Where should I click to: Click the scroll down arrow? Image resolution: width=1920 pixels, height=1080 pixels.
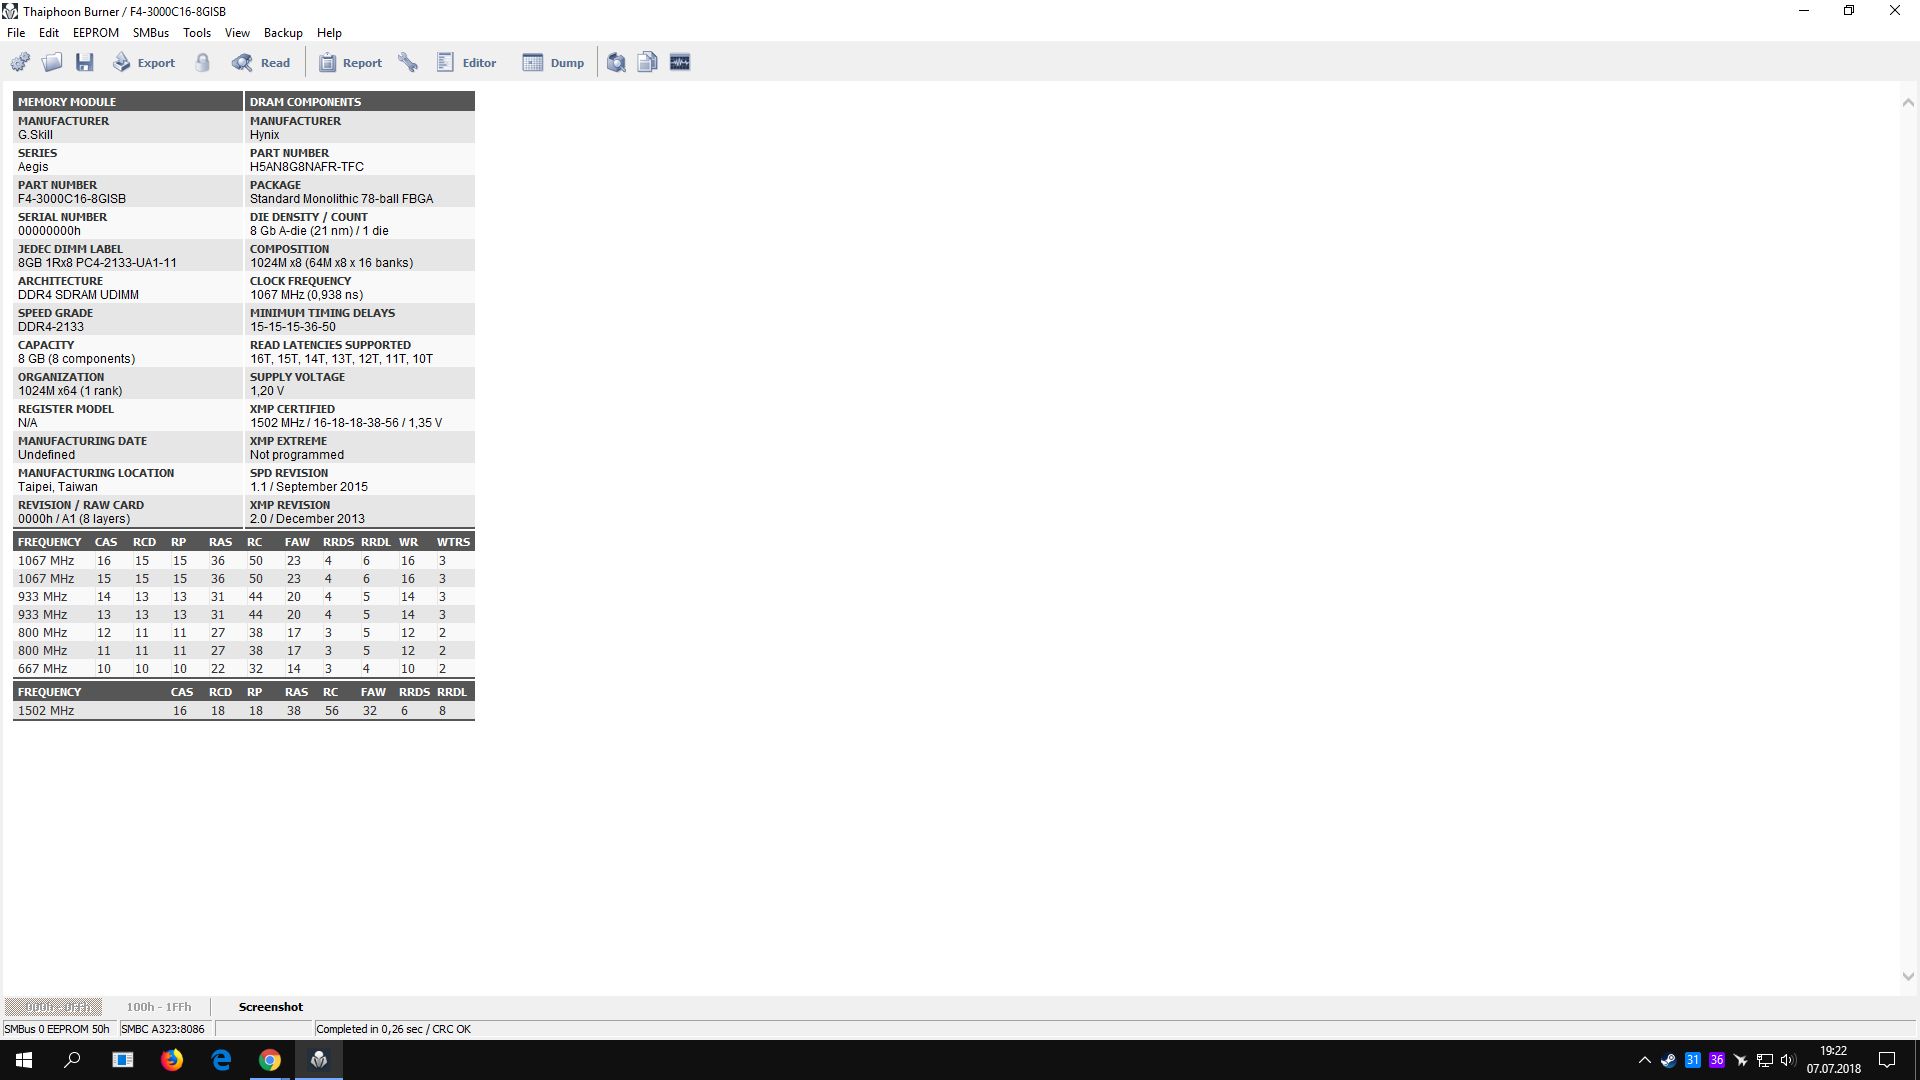[1907, 977]
